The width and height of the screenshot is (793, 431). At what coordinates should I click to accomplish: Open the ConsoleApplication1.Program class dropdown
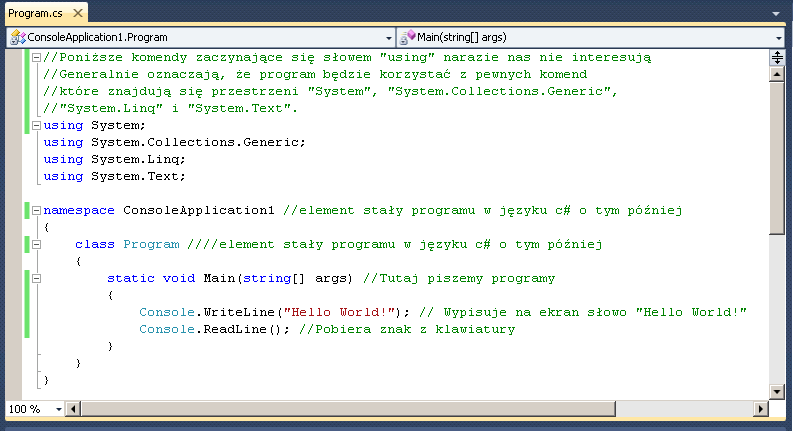pos(388,38)
